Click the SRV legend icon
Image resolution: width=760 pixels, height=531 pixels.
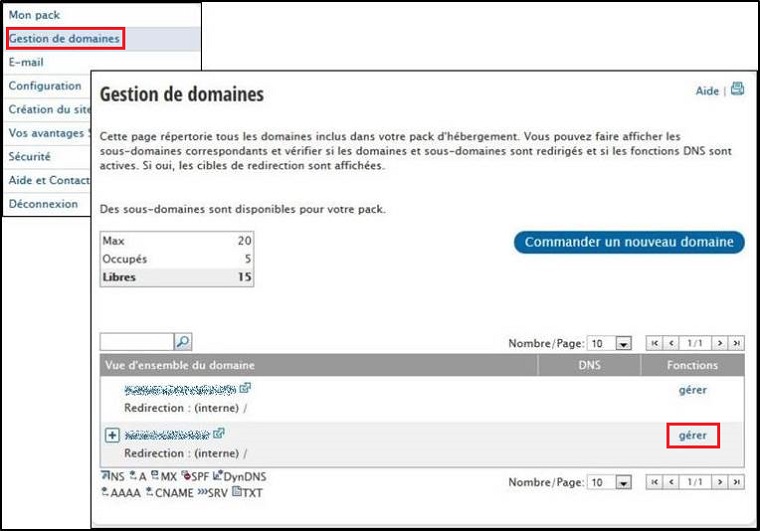click(x=203, y=492)
